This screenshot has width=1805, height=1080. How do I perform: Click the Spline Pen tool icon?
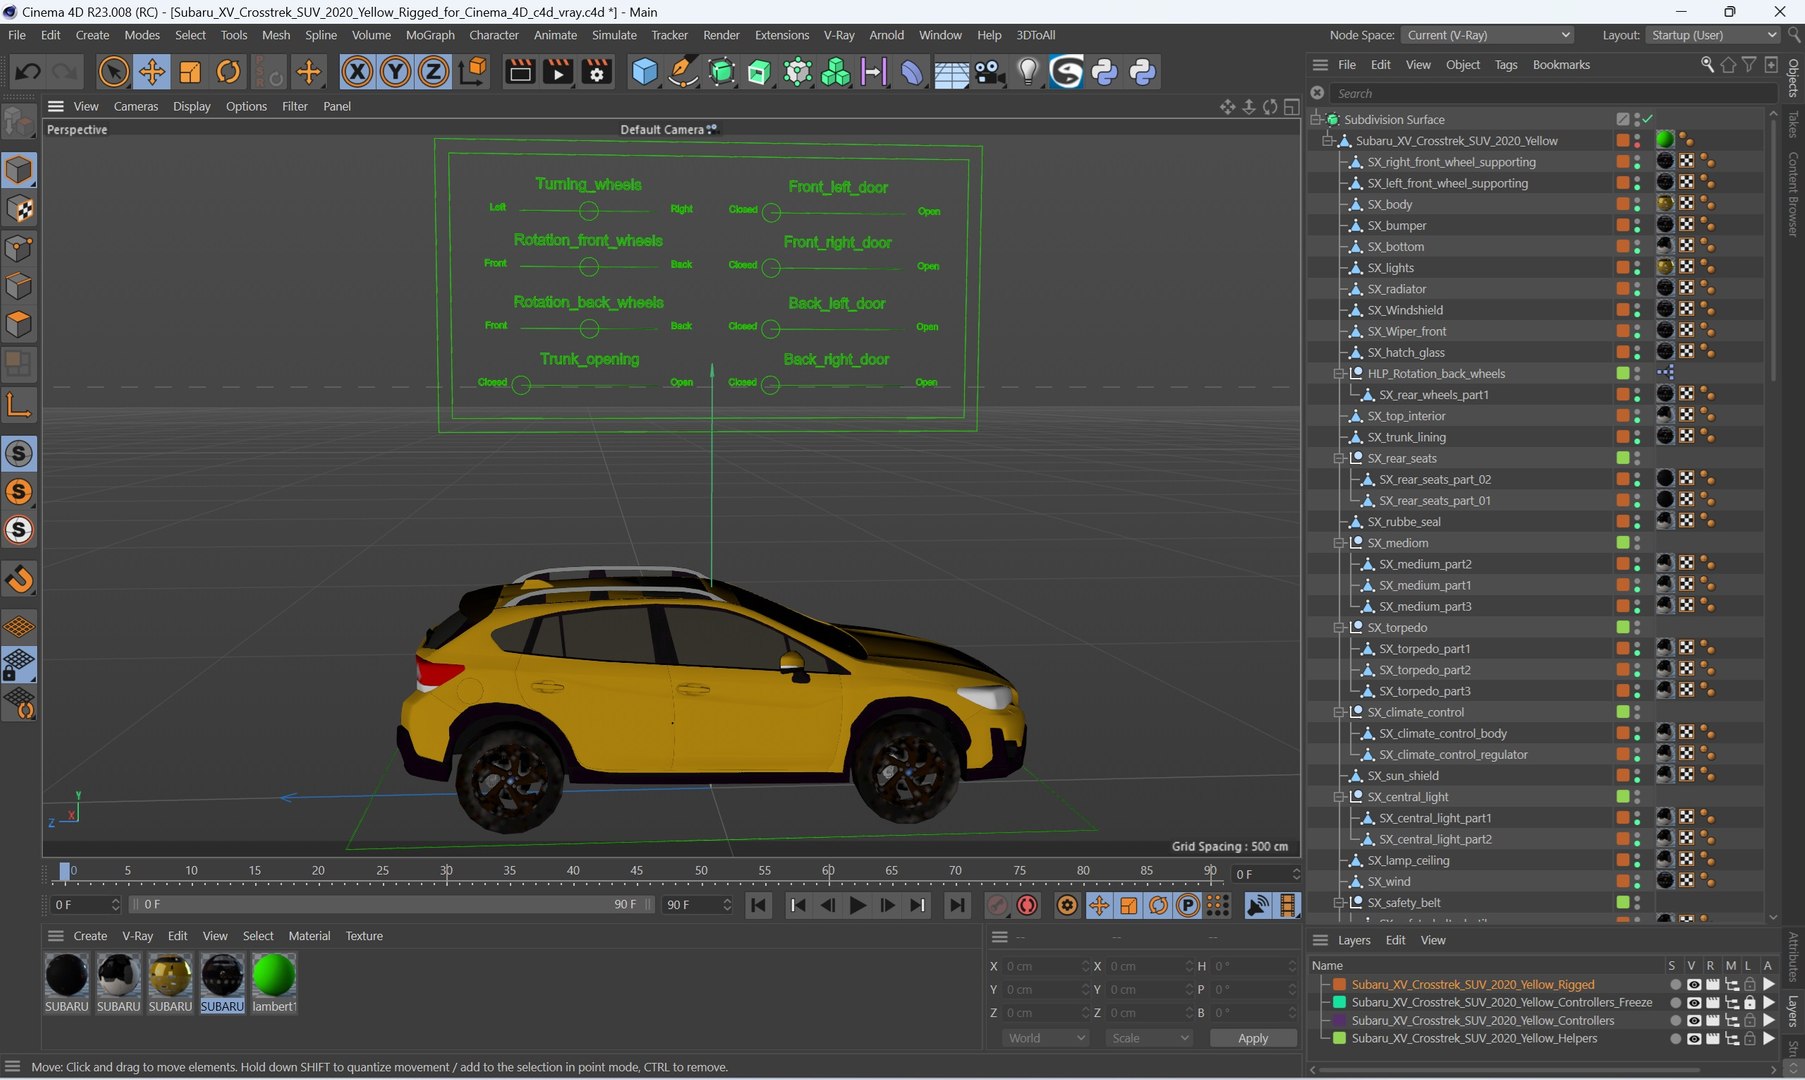click(x=683, y=72)
